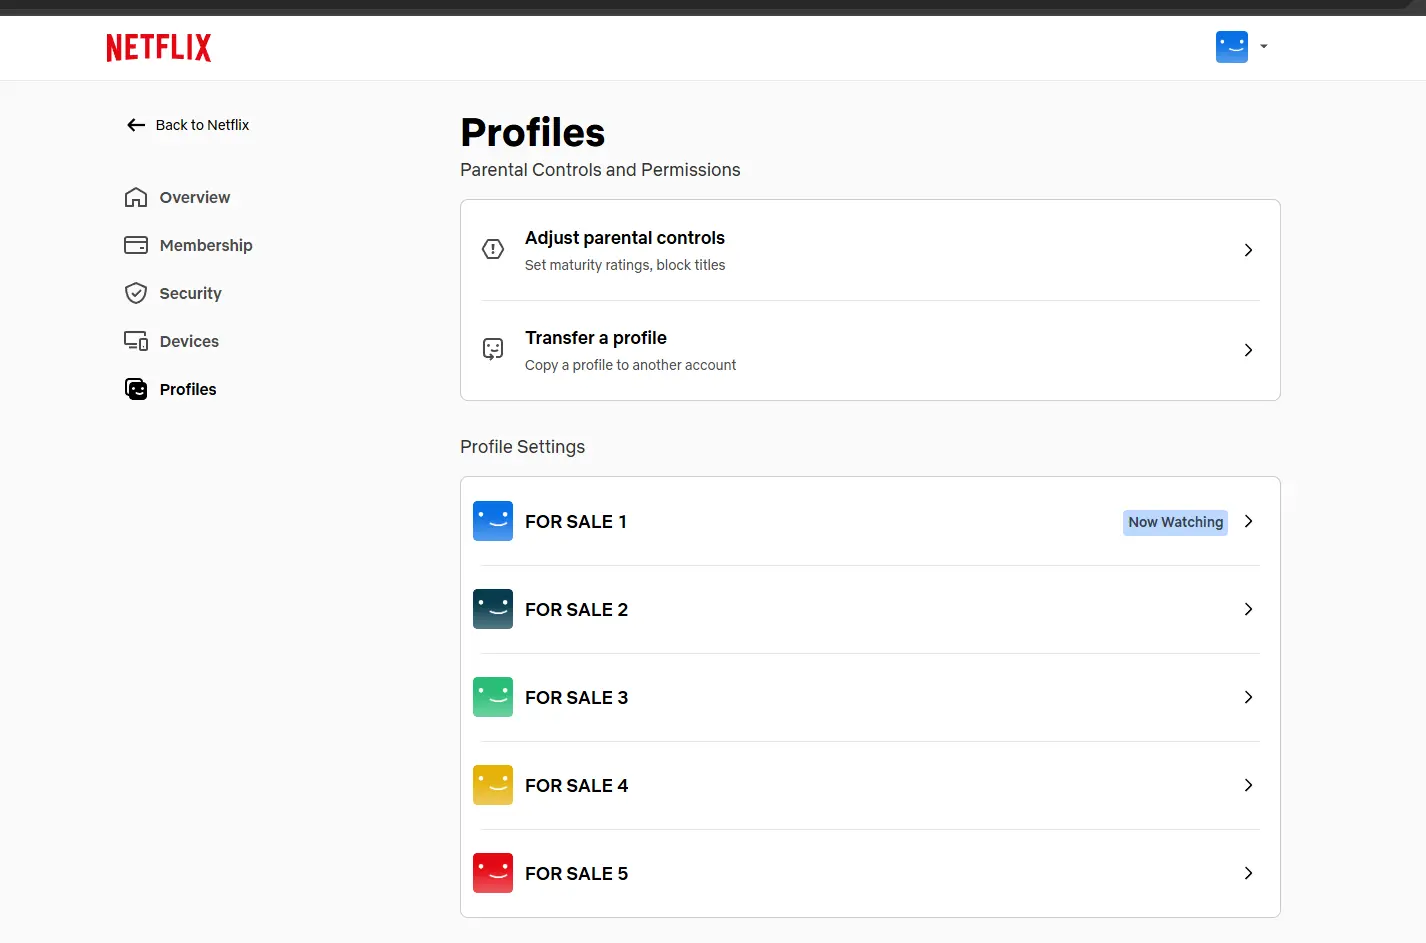Open the Security section
This screenshot has height=943, width=1426.
pyautogui.click(x=190, y=293)
